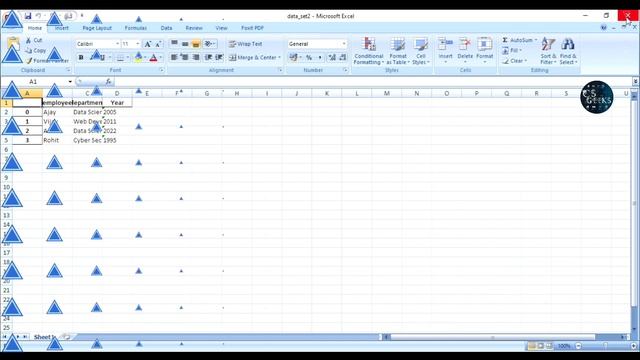The width and height of the screenshot is (640, 360).
Task: Click the Align Text Right icon
Action: pos(196,58)
